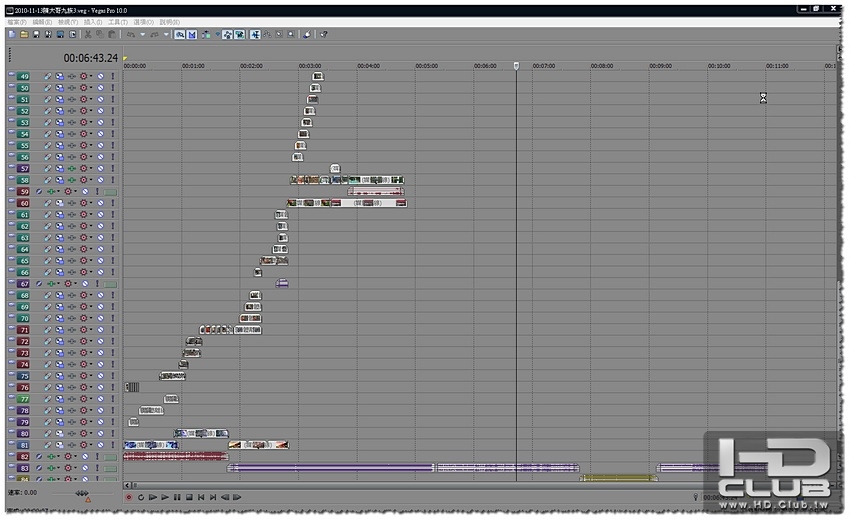Go to project end button

point(213,497)
